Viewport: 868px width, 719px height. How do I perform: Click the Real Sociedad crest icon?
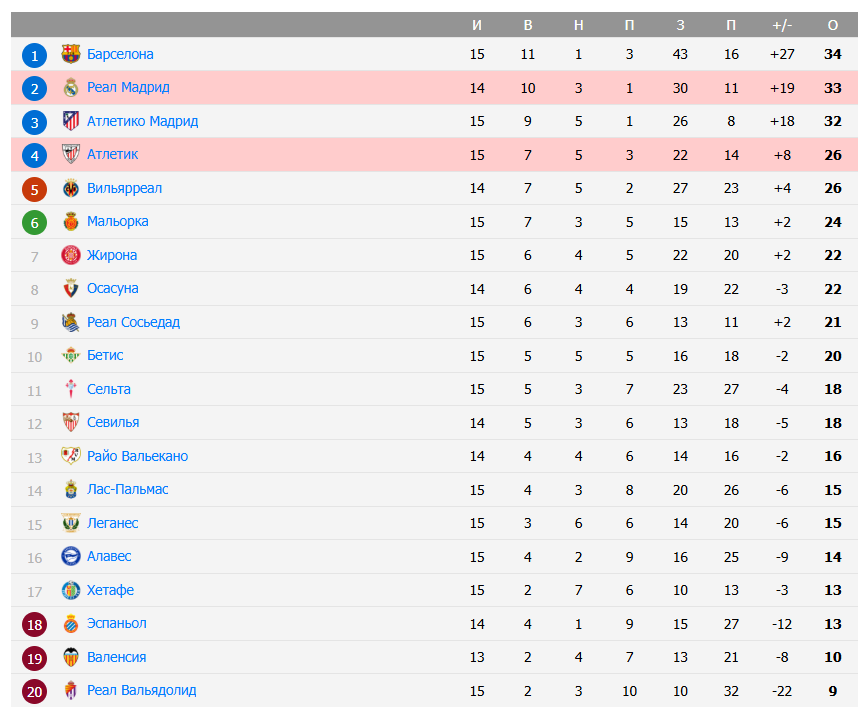(70, 322)
